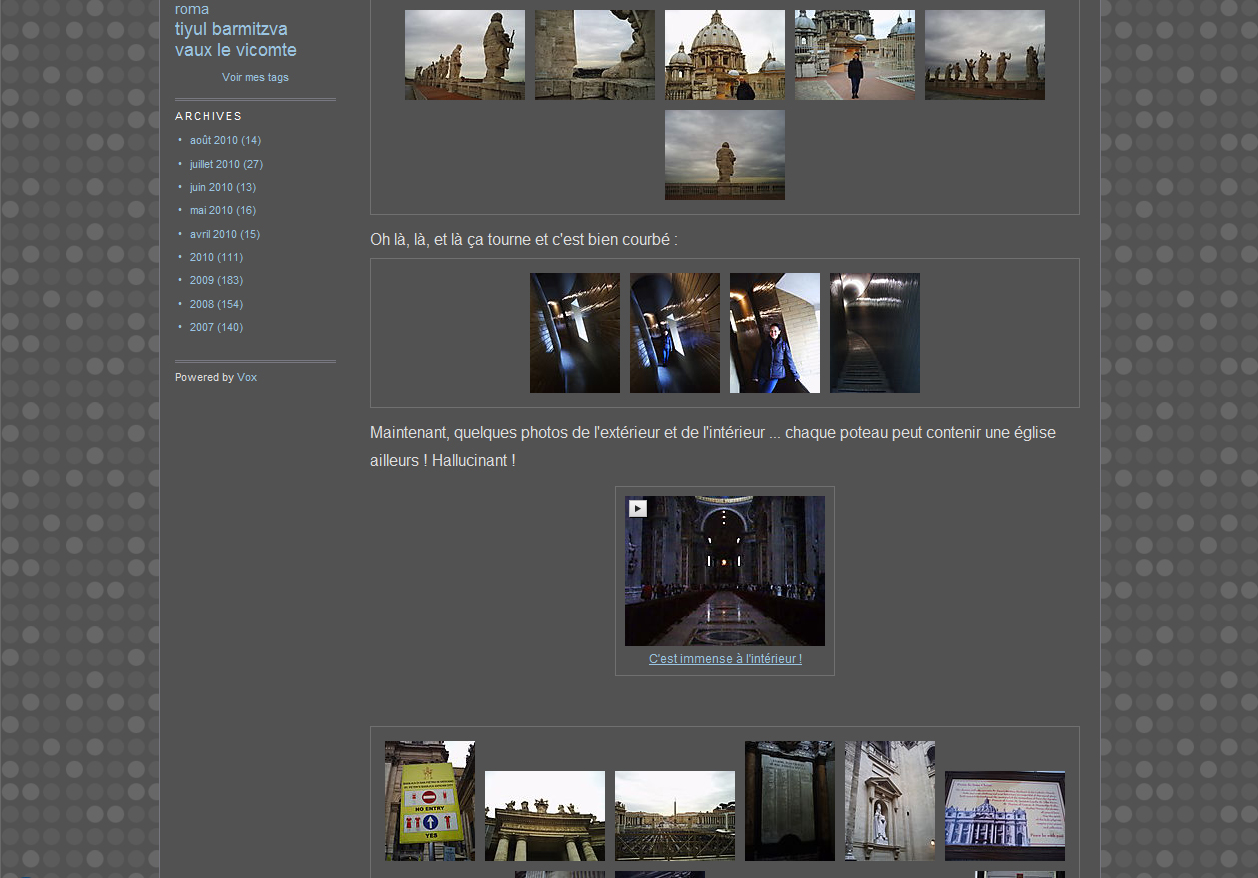Open the juillet 2010 archive
Viewport: 1258px width, 878px height.
click(x=214, y=164)
